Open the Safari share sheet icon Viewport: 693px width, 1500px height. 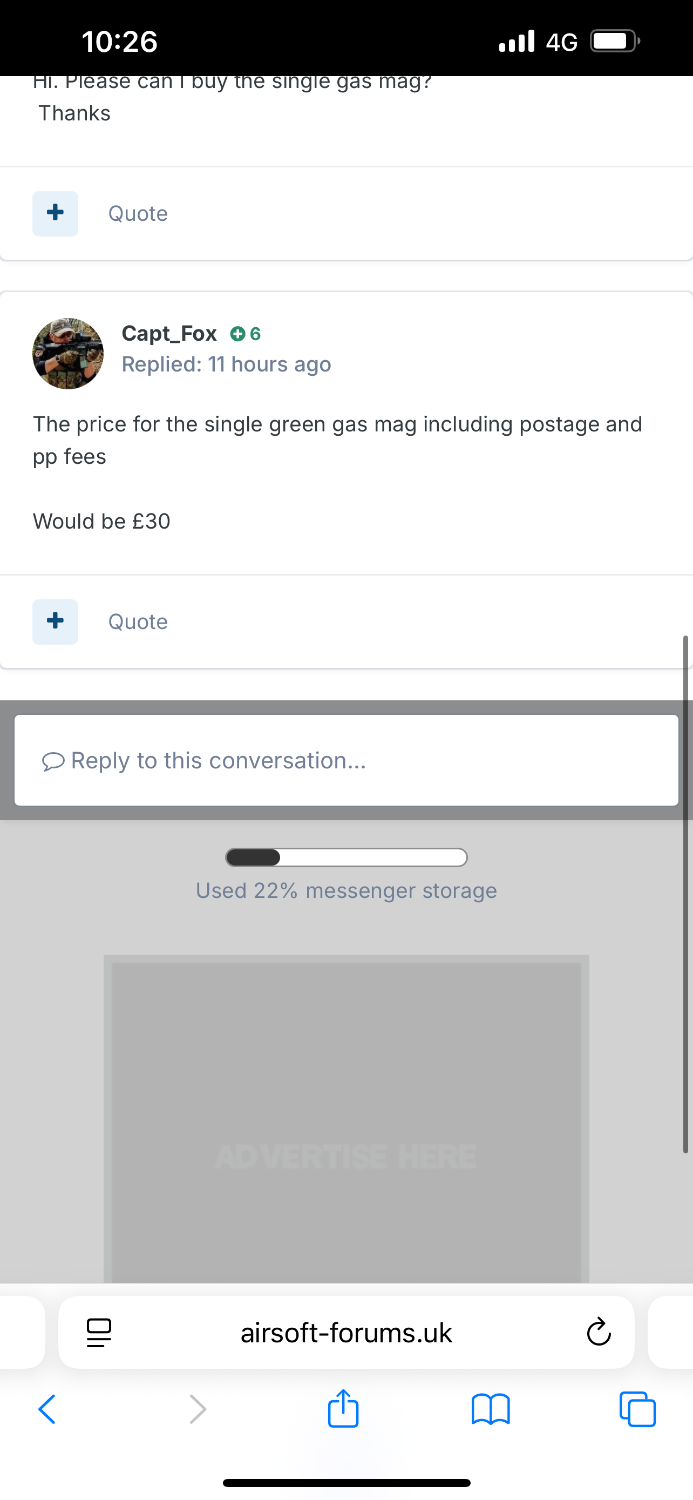343,1409
